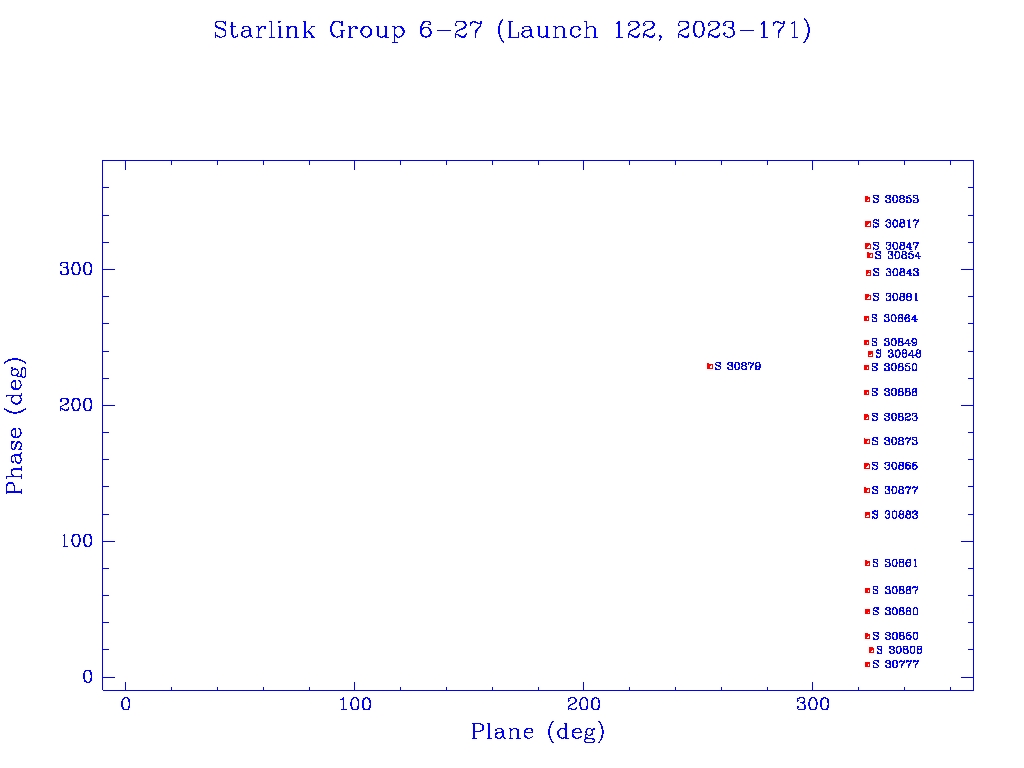The width and height of the screenshot is (1024, 768).
Task: Click the Starlink Group 6-27 plot title
Action: 513,31
